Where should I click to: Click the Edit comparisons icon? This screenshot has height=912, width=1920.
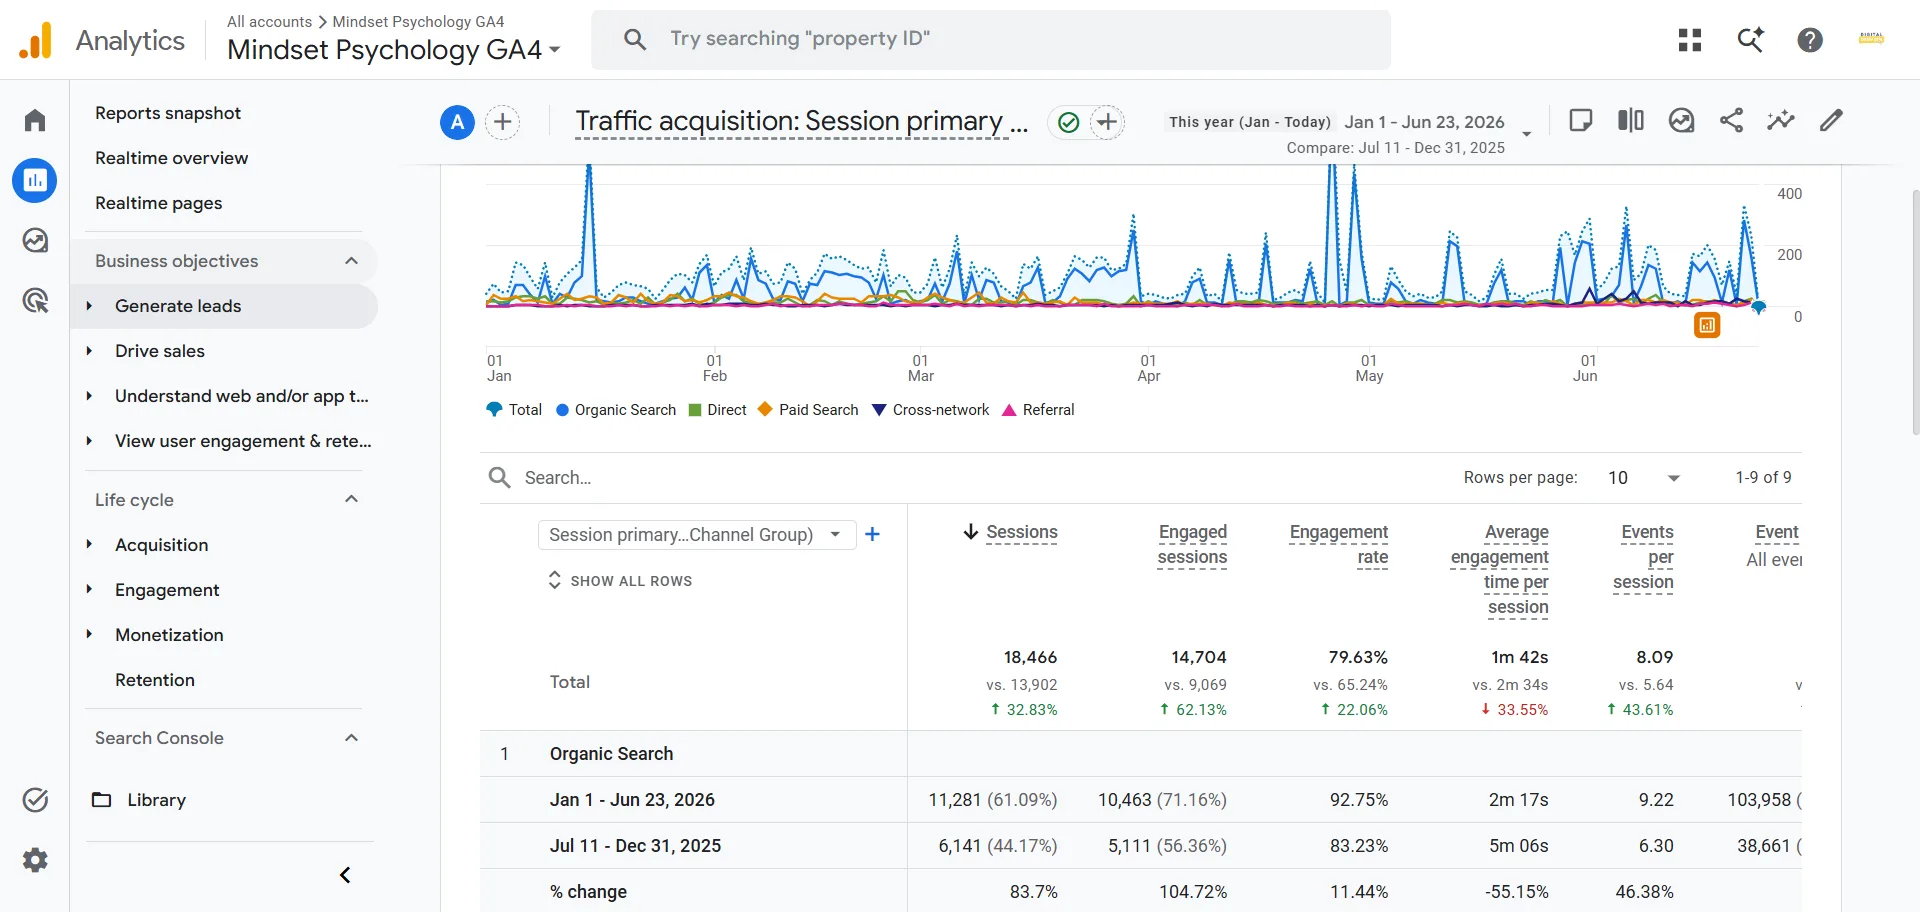click(x=1631, y=121)
